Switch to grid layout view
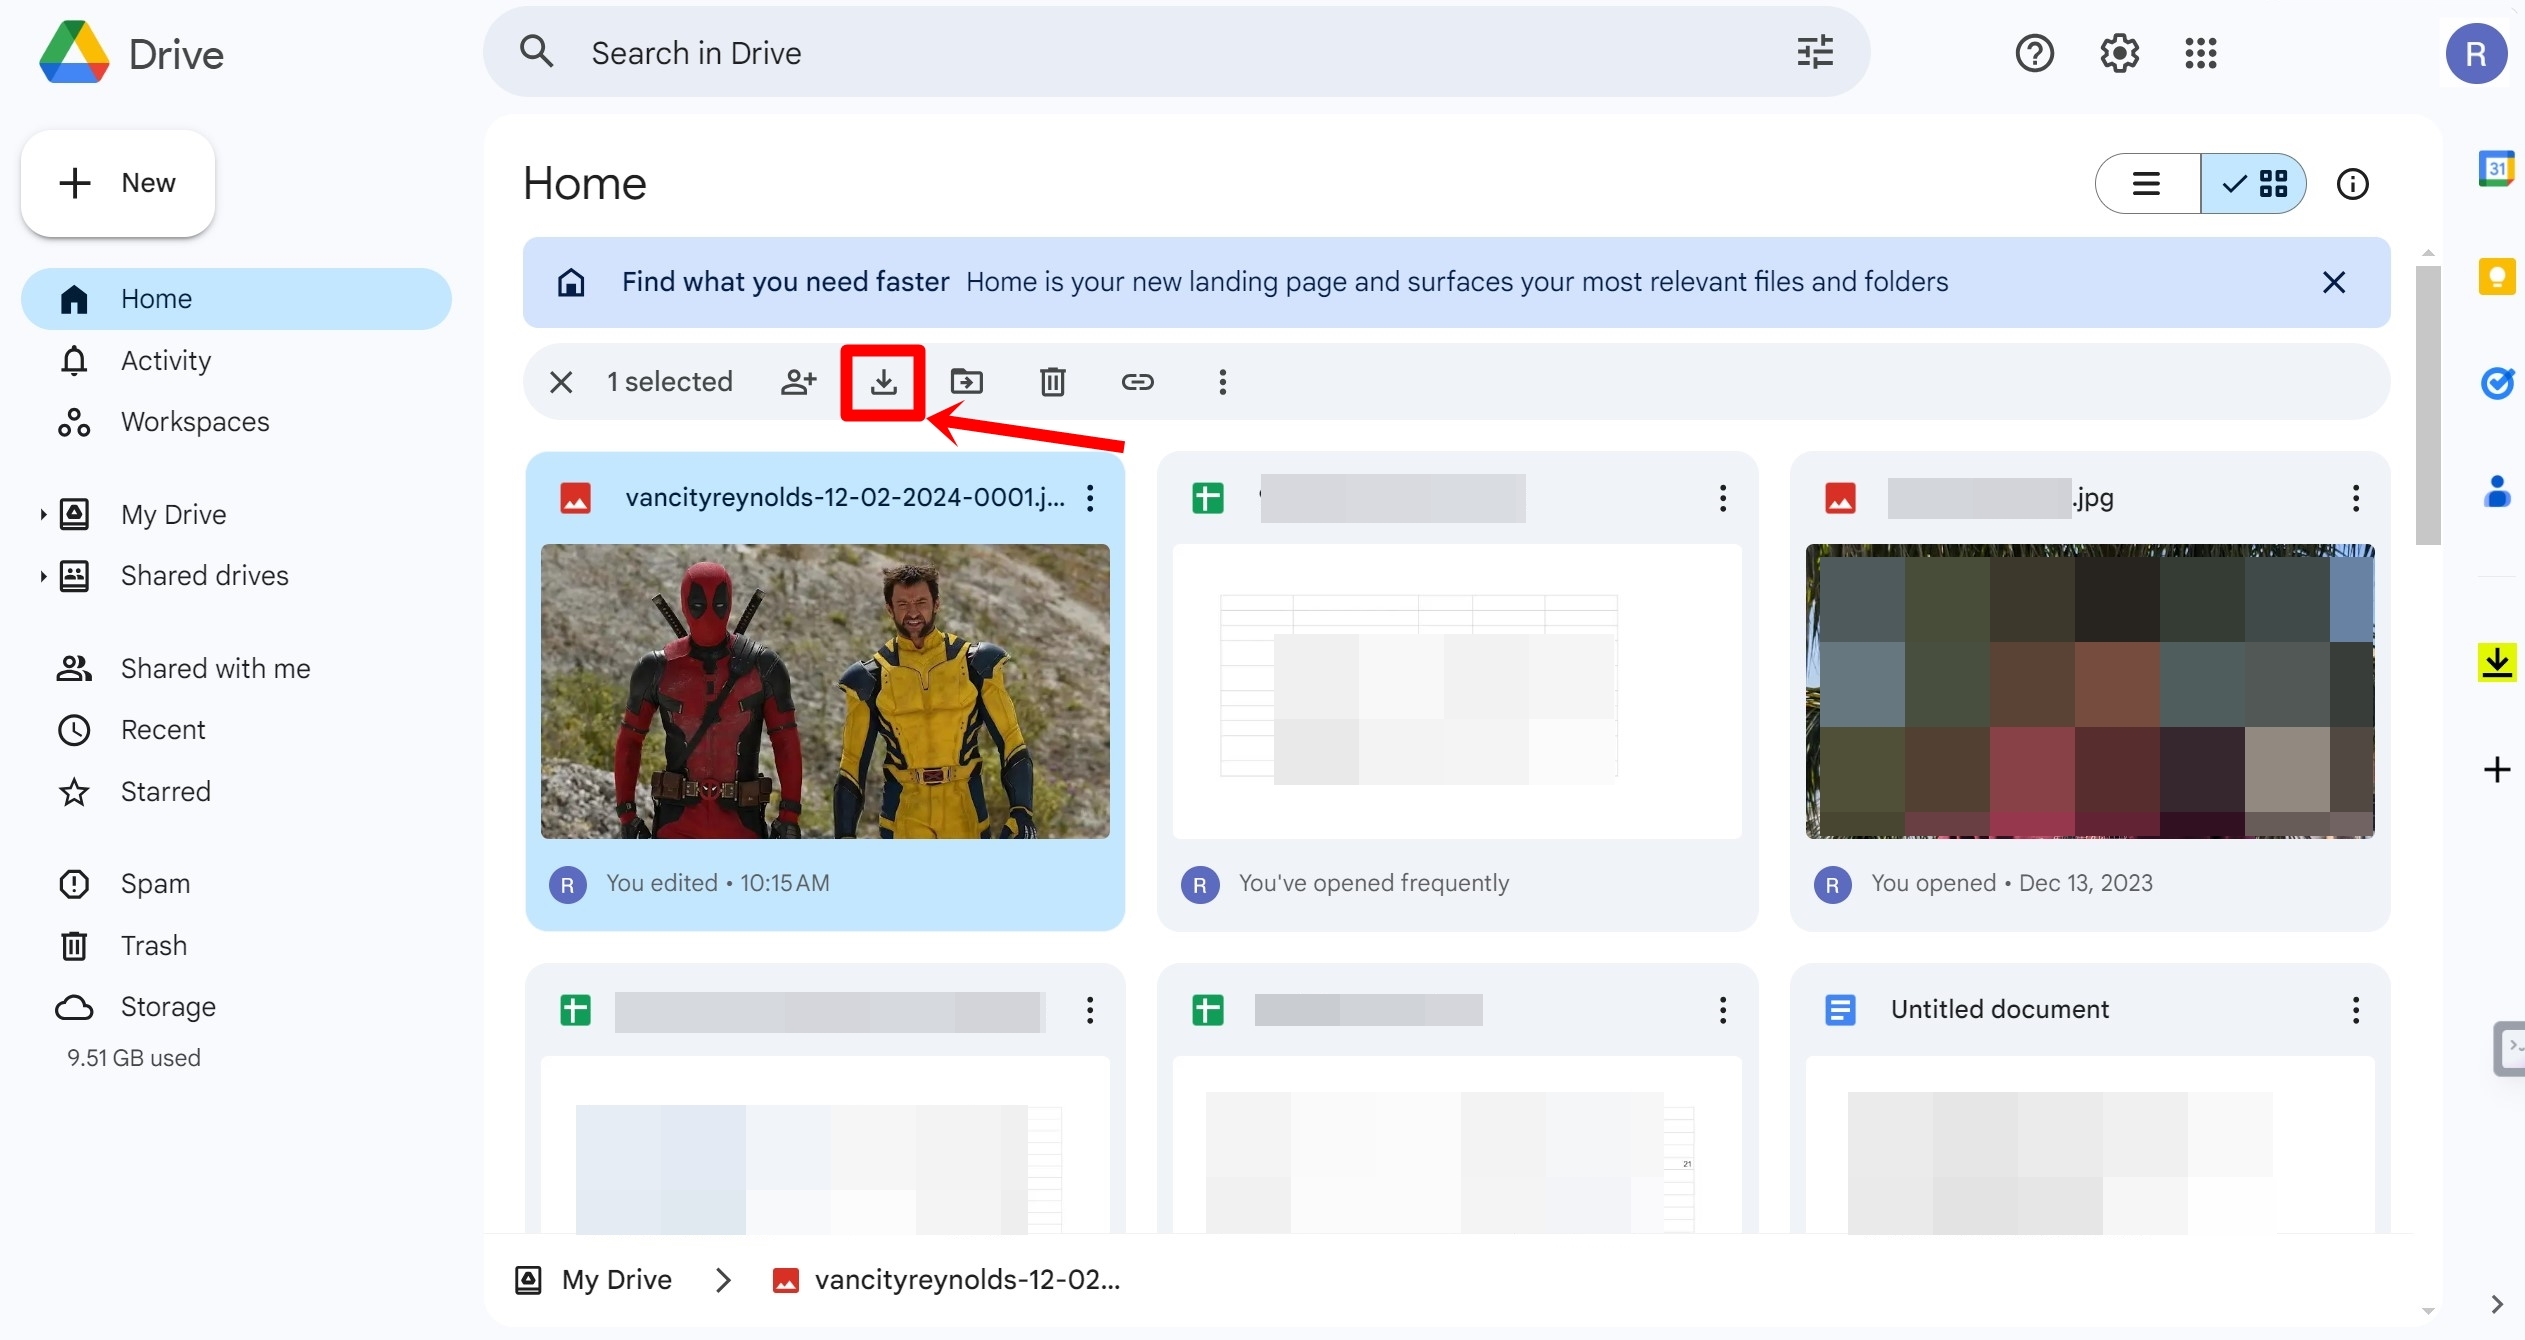This screenshot has width=2525, height=1340. click(x=2254, y=183)
